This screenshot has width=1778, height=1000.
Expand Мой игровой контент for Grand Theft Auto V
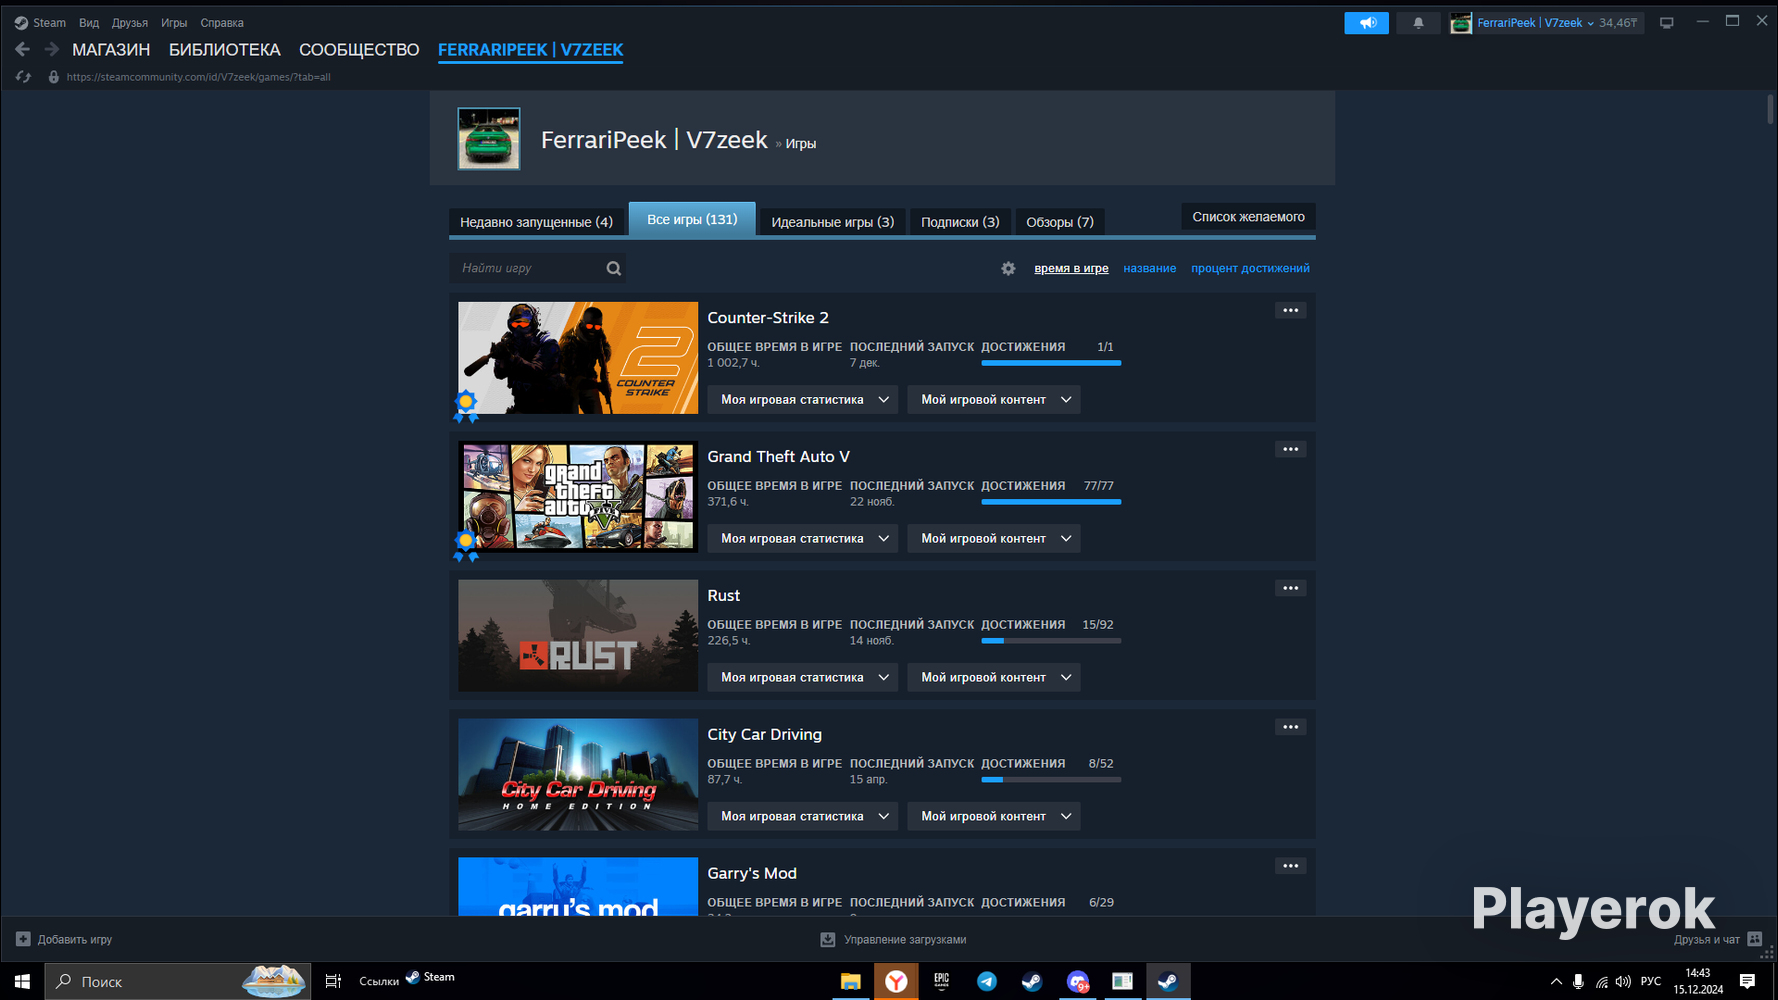pos(994,538)
